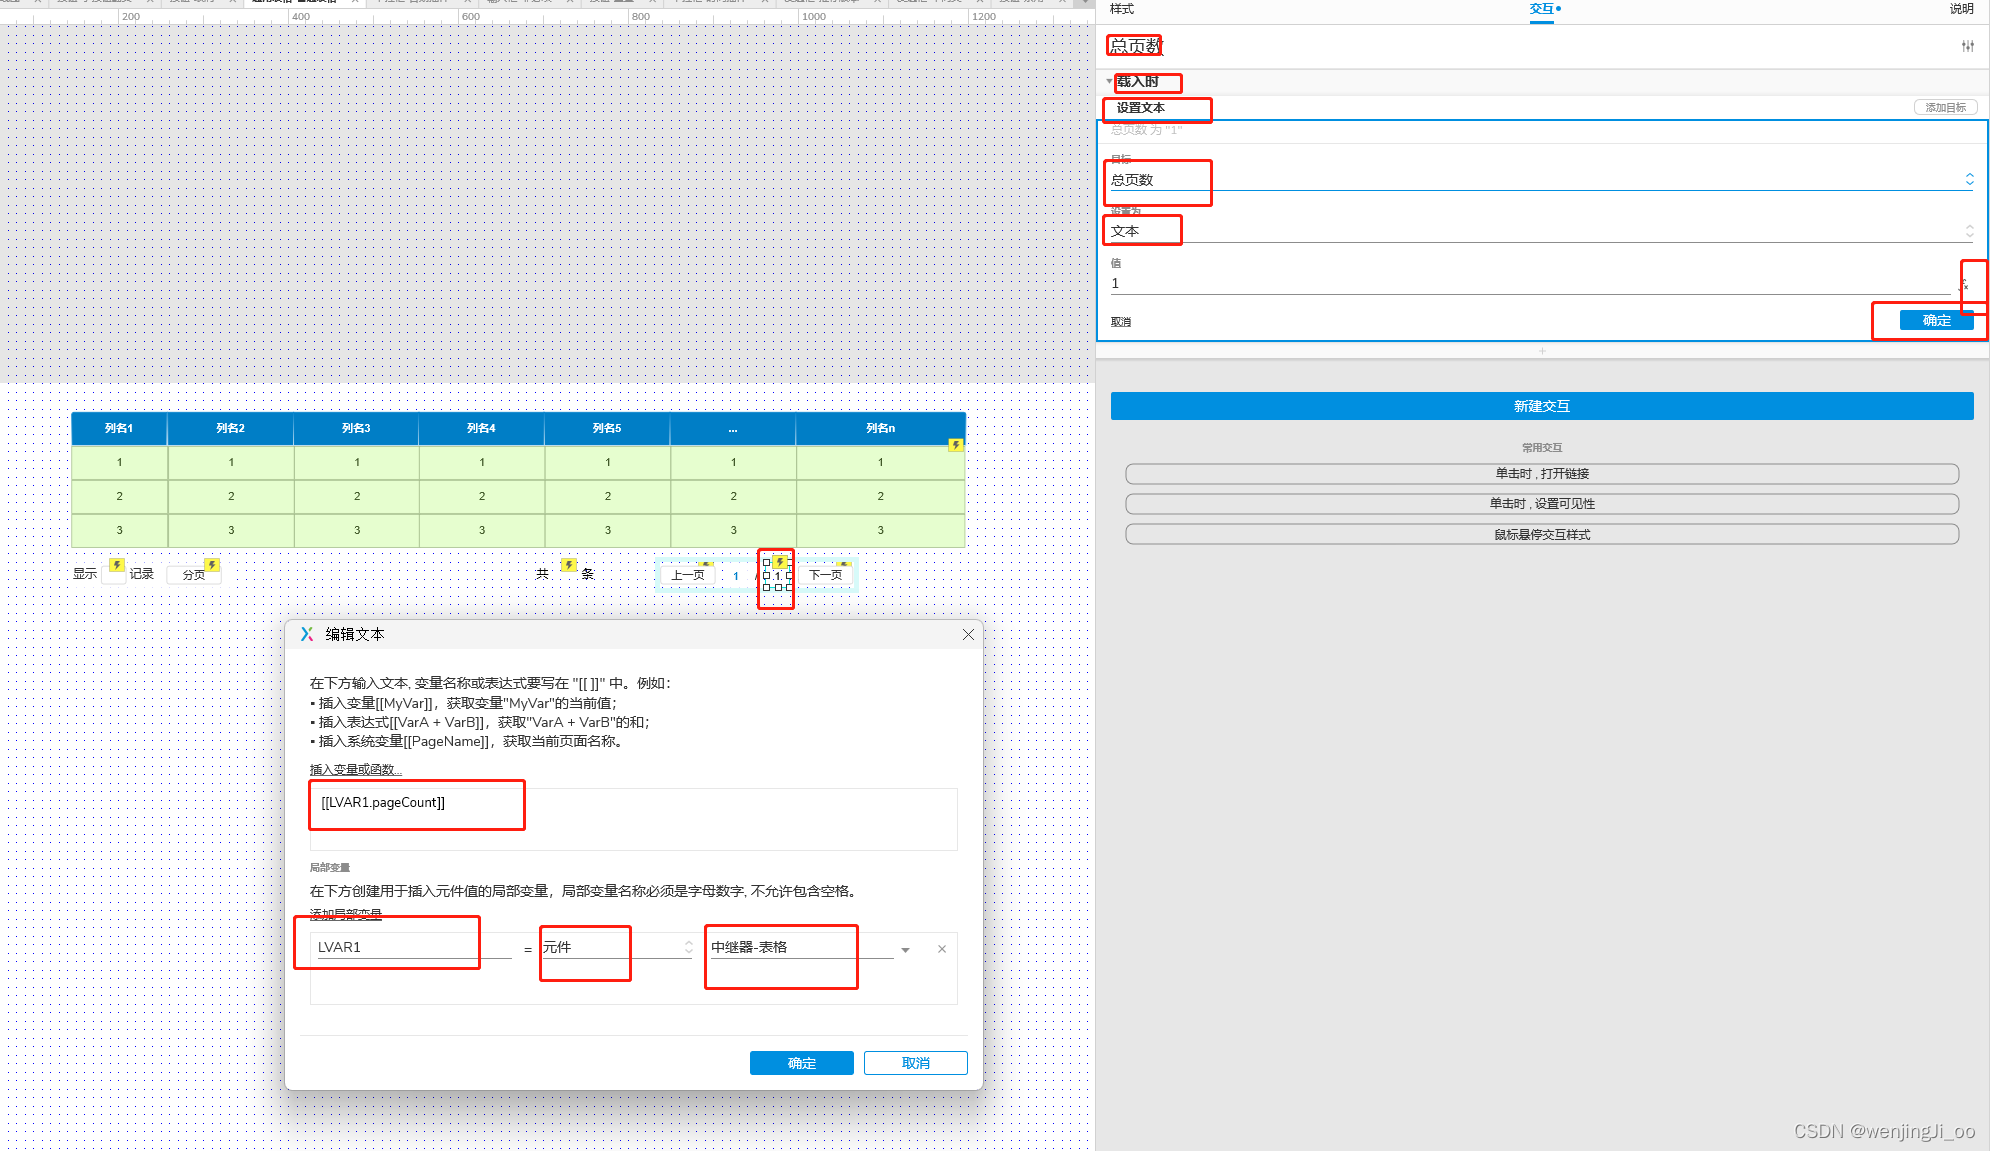
Task: Click the lightning badge on the 分页 button
Action: coord(212,565)
